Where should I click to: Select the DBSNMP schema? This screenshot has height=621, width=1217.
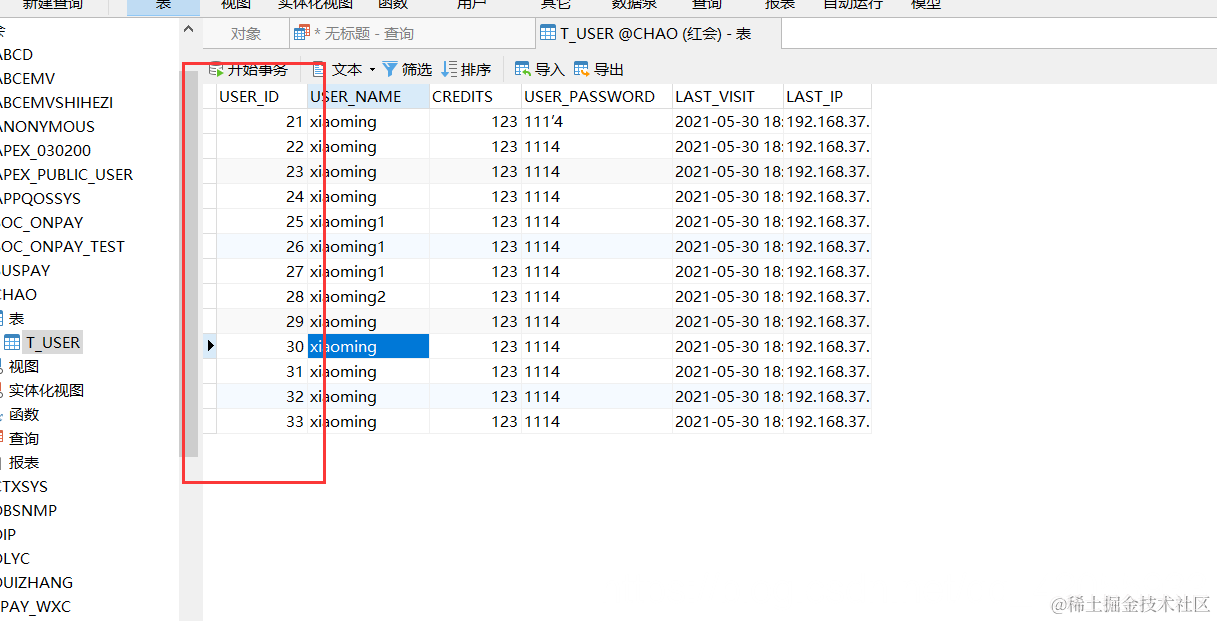coord(28,511)
